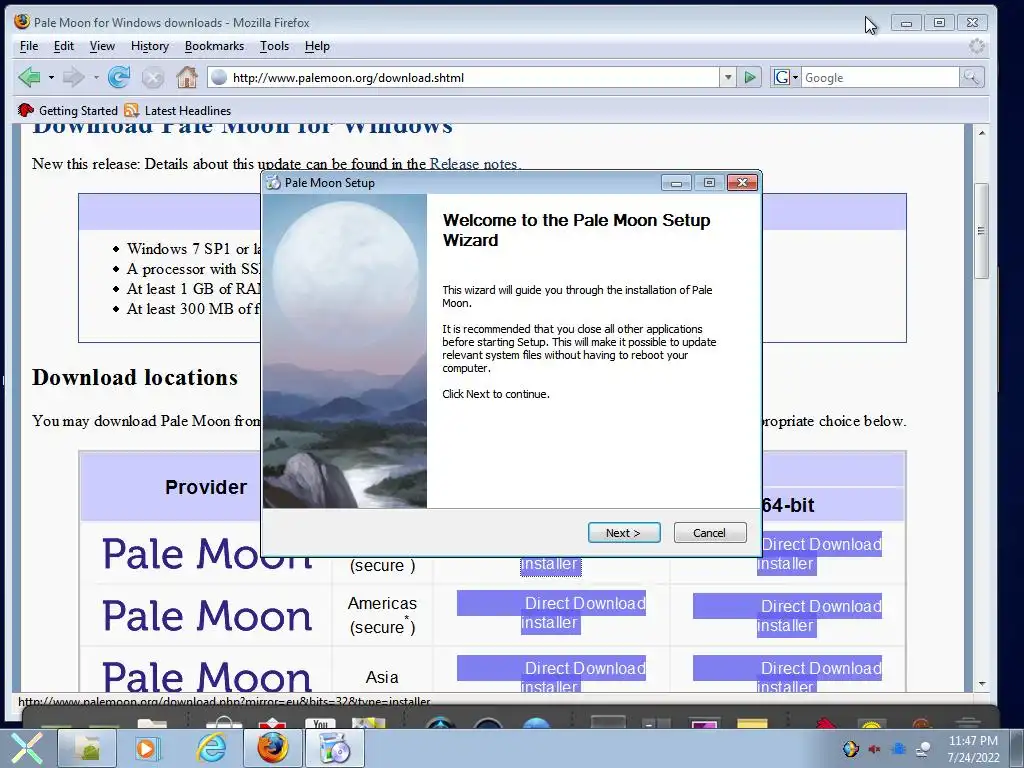
Task: Switch to Firefox in the taskbar
Action: pos(272,748)
